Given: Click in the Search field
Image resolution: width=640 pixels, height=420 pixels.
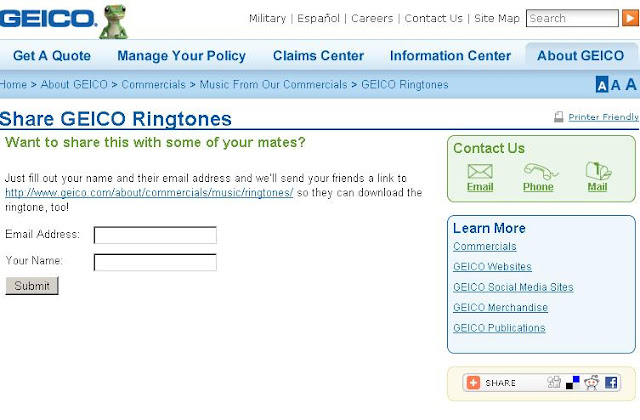Looking at the screenshot, I should [x=572, y=18].
